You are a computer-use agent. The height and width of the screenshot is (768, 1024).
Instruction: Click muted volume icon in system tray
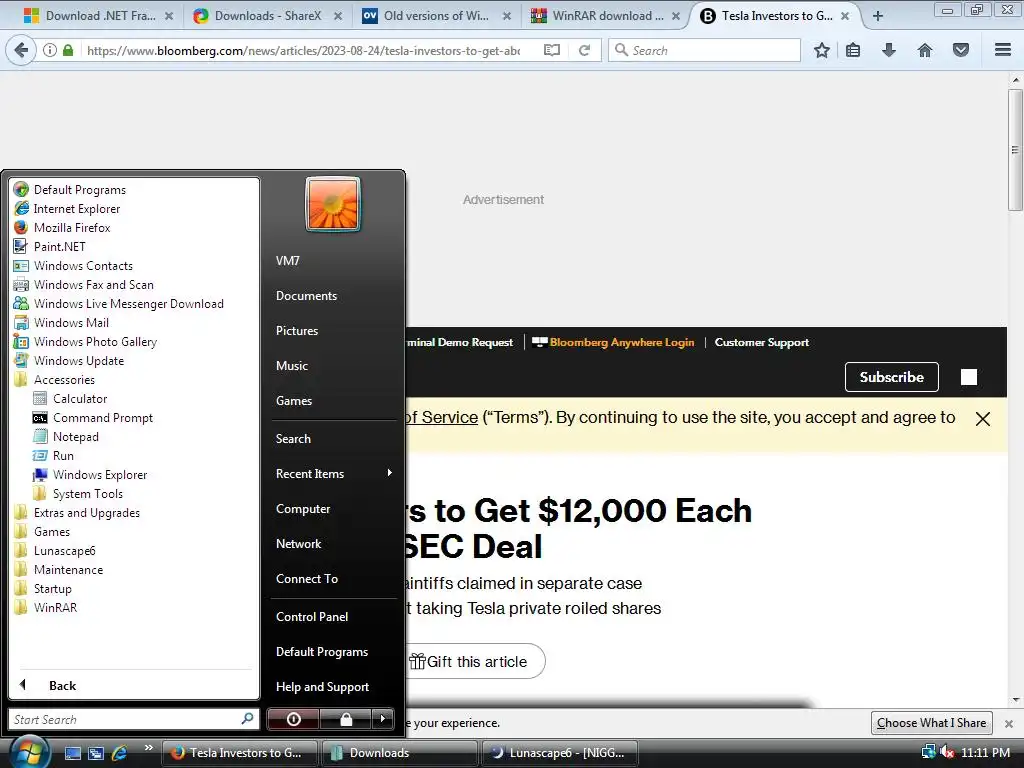(x=946, y=752)
